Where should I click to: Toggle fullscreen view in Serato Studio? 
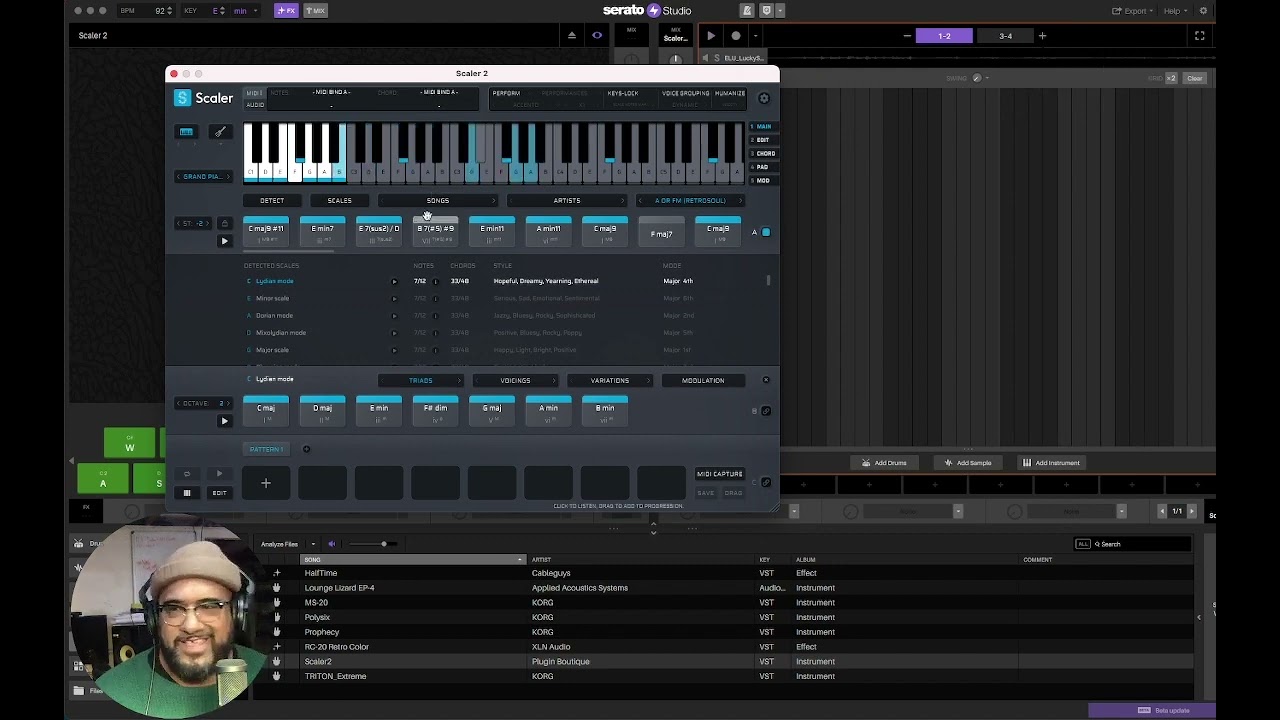(1199, 36)
